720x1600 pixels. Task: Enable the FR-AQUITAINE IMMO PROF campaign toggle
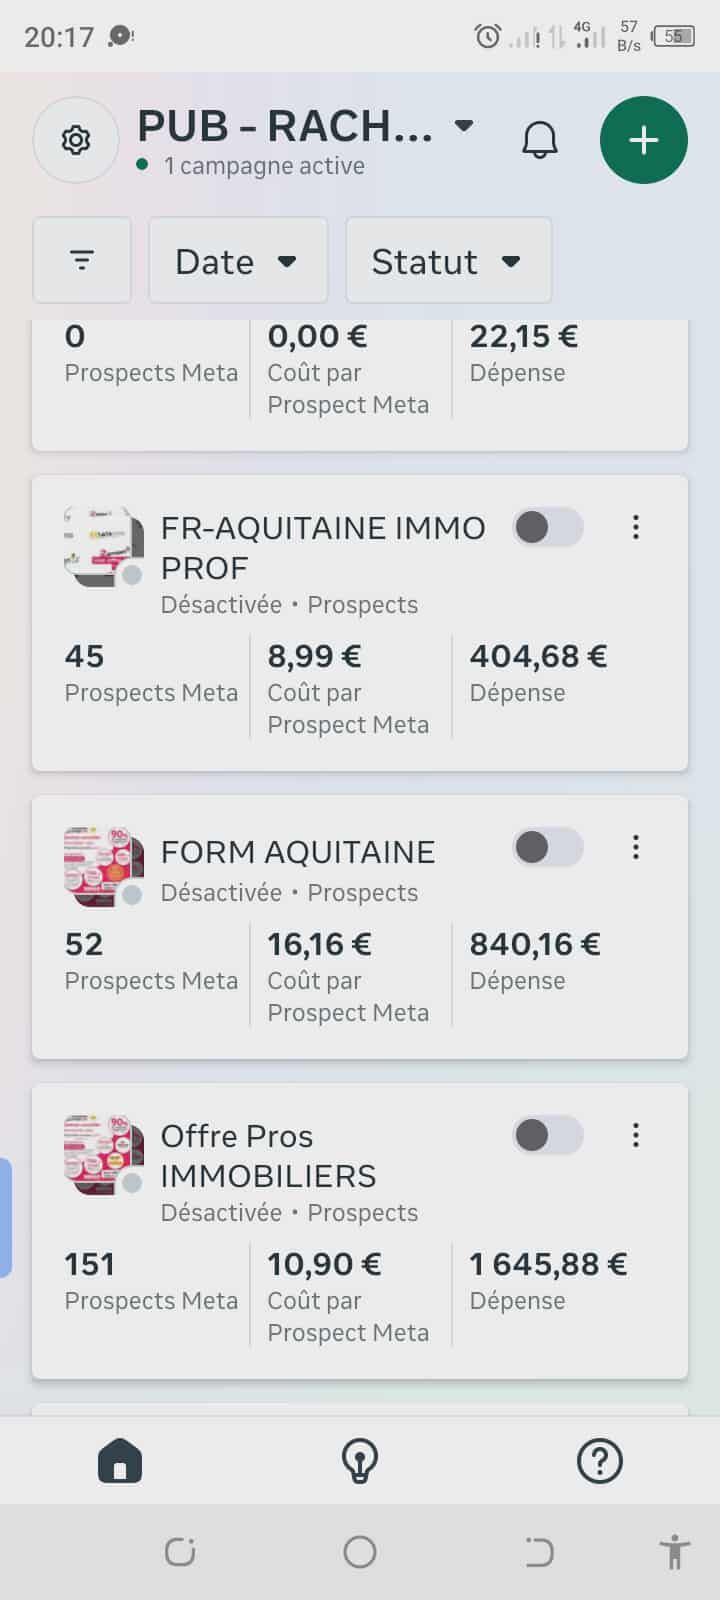[548, 528]
